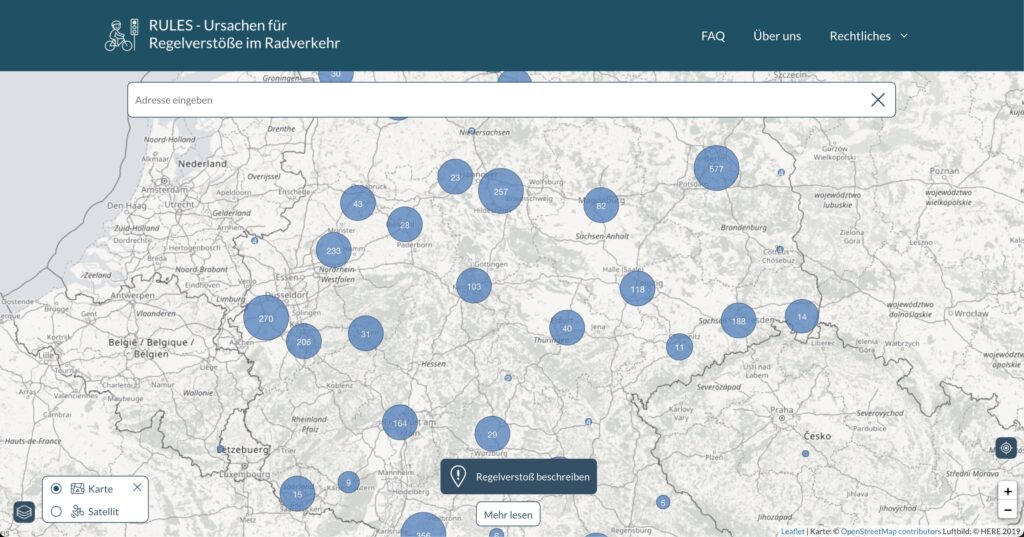The image size is (1024, 537).
Task: Open cluster marker 23
Action: coord(455,176)
